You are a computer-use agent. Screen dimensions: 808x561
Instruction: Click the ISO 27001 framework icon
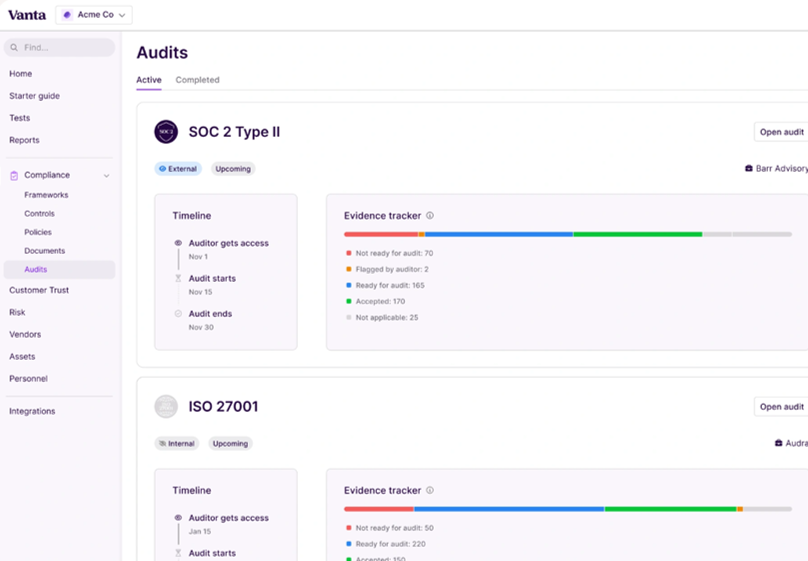[x=166, y=406]
